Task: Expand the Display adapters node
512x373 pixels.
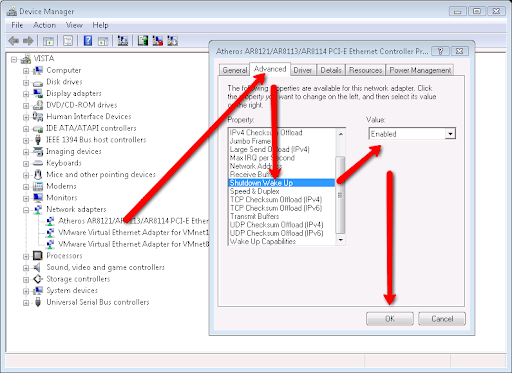Action: 26,94
